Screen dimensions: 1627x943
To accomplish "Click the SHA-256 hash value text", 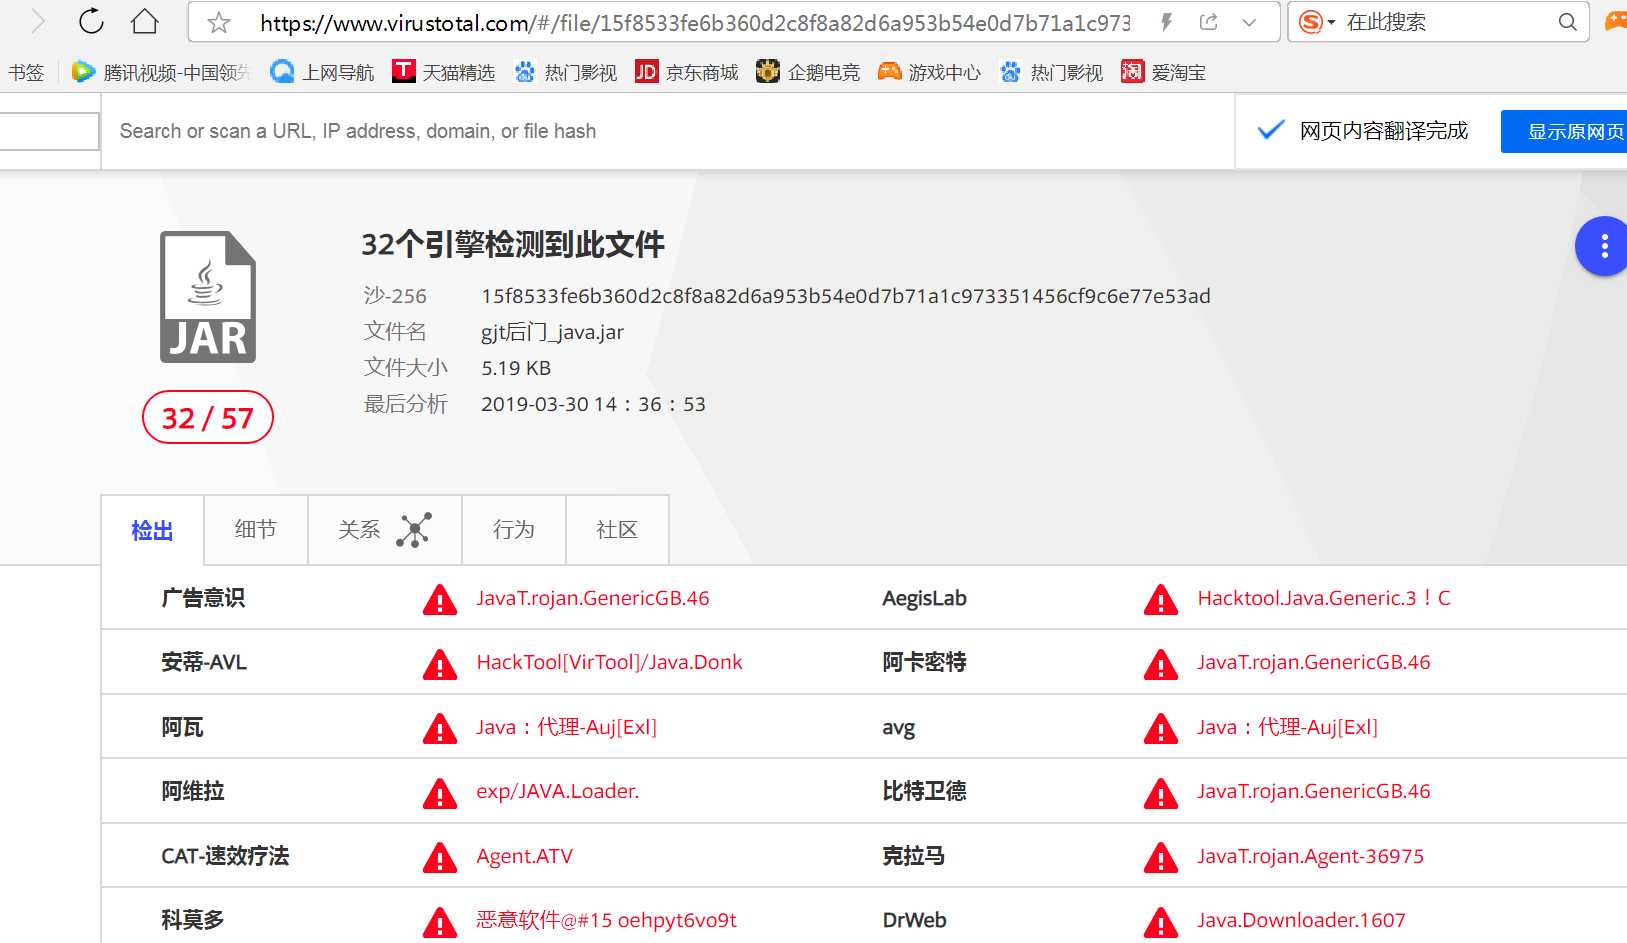I will point(846,296).
